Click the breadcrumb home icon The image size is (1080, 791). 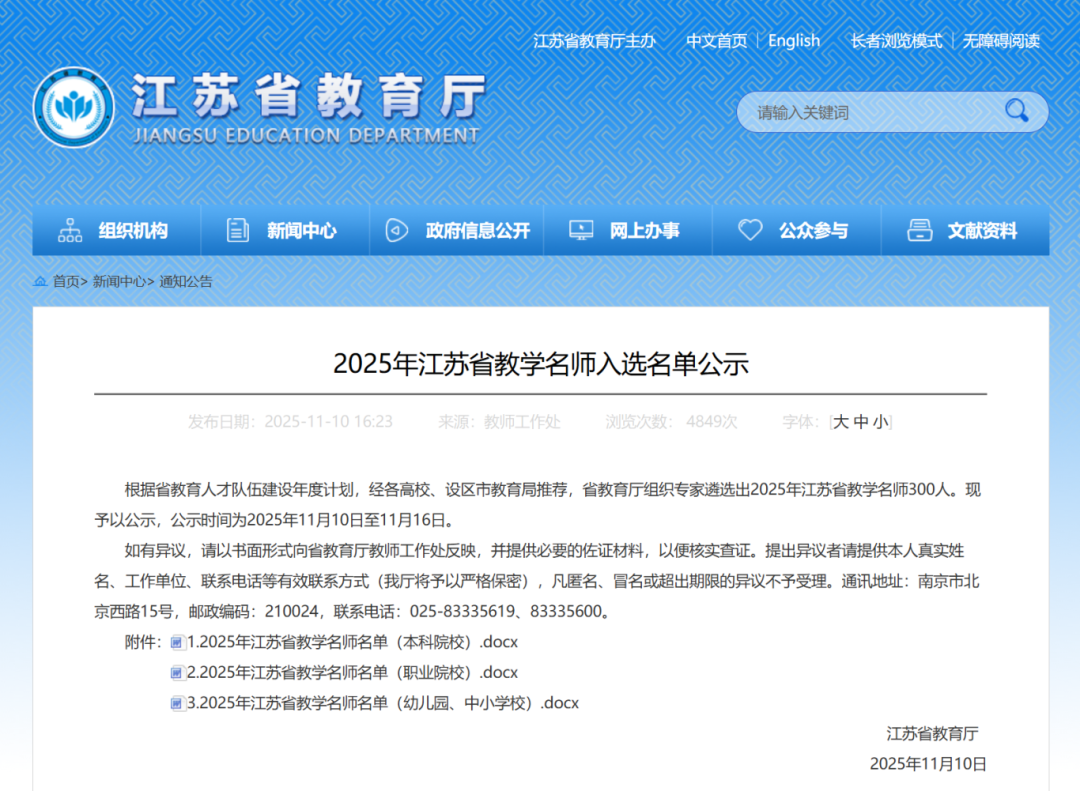[40, 282]
